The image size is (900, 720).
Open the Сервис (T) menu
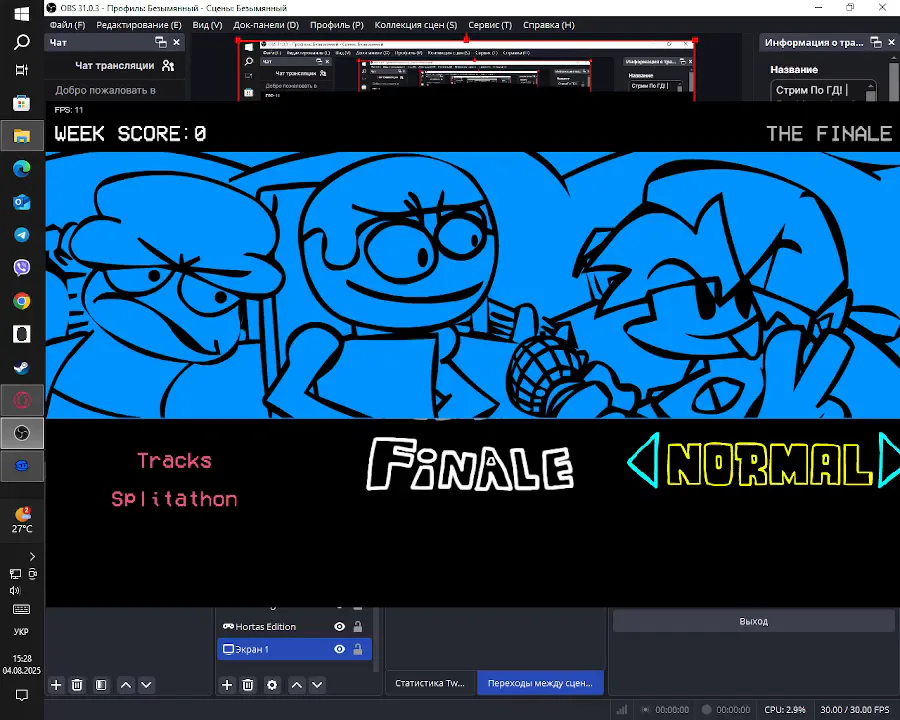[x=490, y=25]
